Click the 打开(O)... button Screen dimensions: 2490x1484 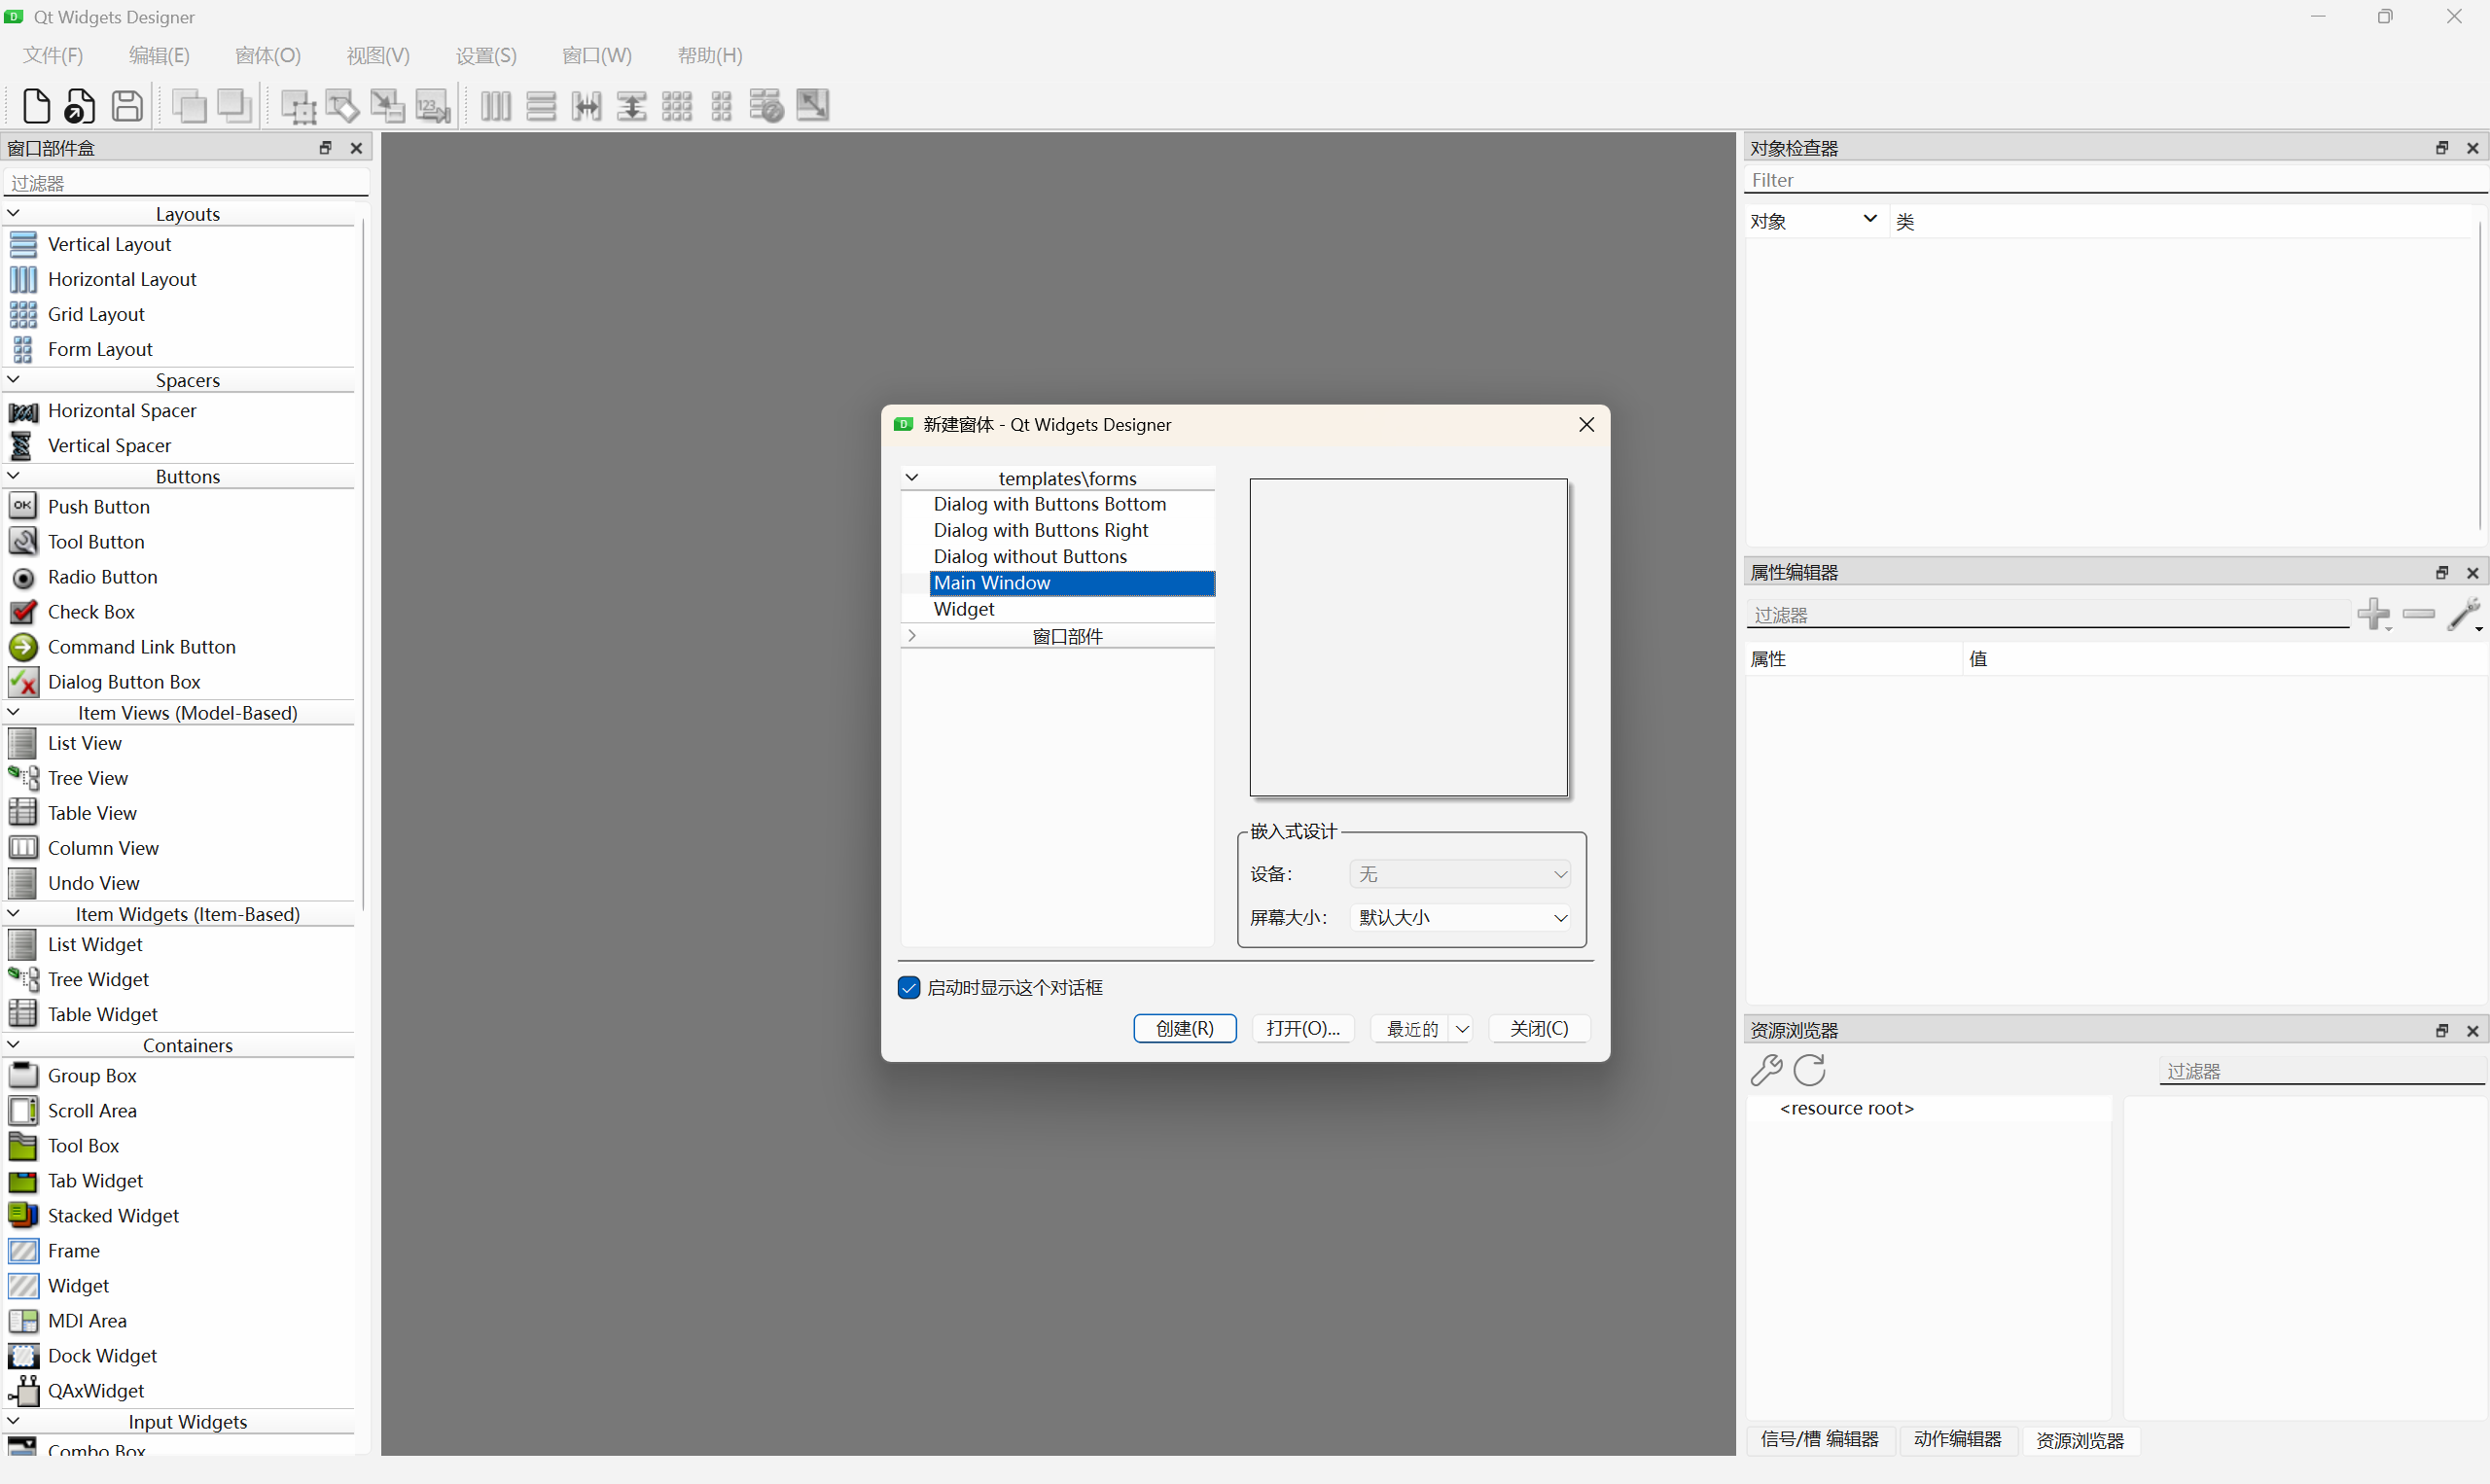click(1302, 1029)
